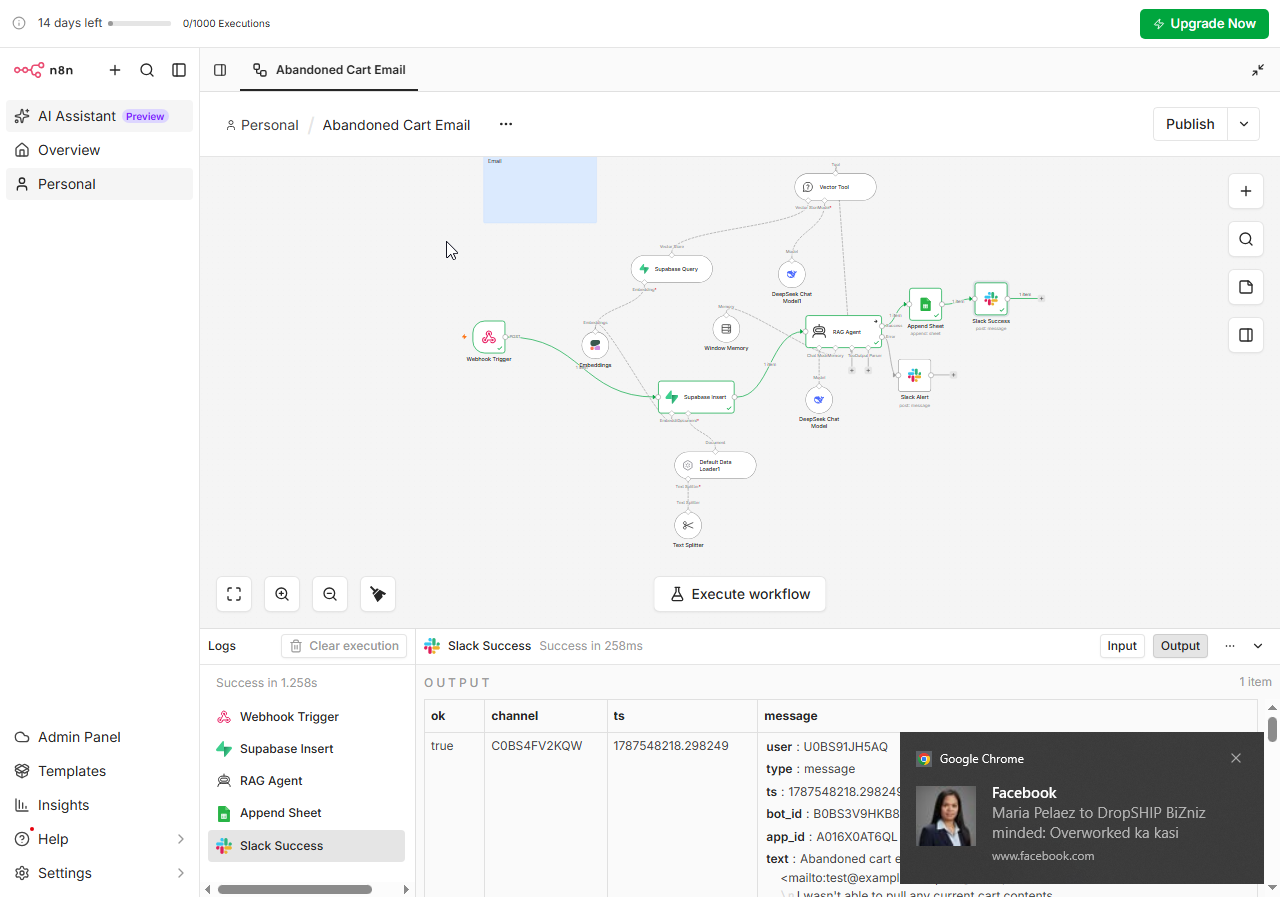Select Personal in the left sidebar
The height and width of the screenshot is (897, 1280).
(99, 184)
